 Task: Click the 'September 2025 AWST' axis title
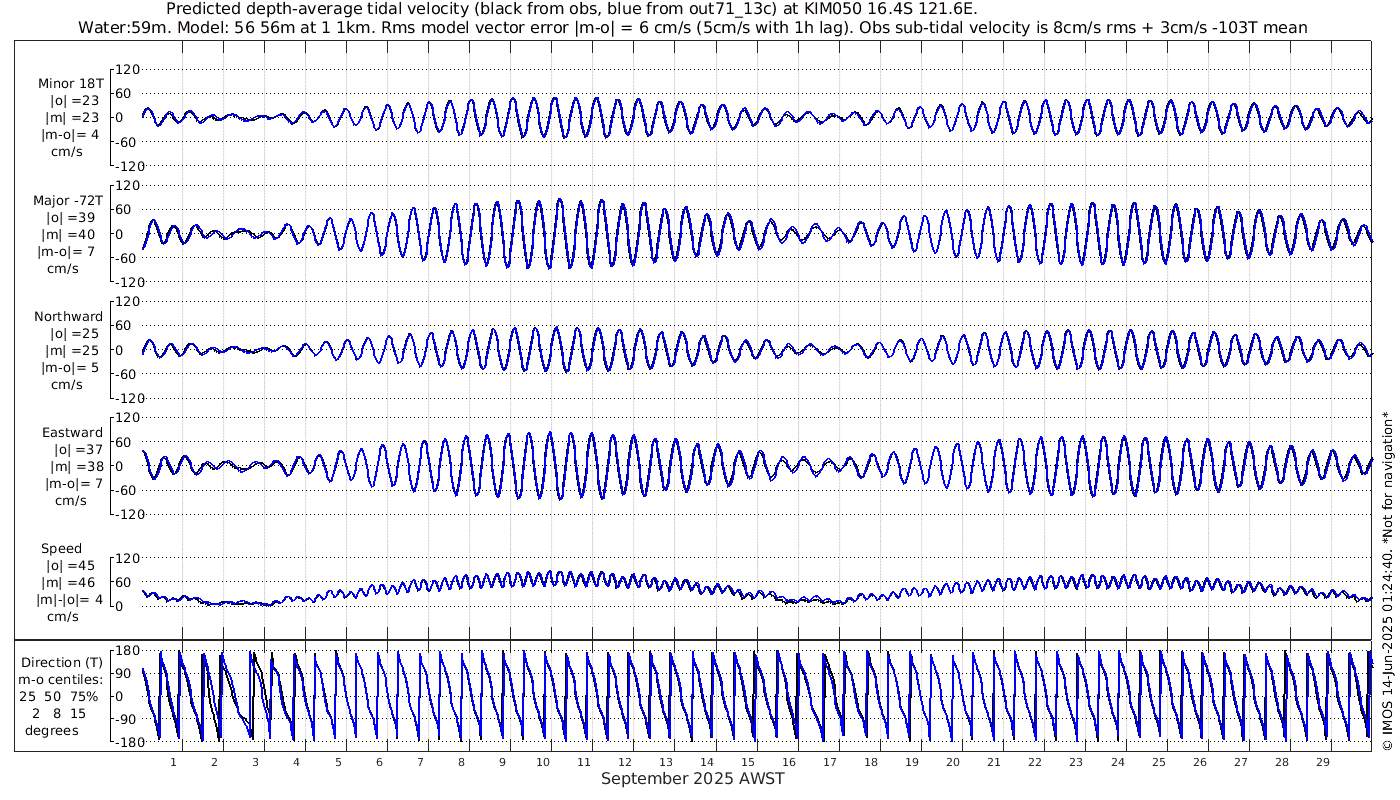coord(692,779)
